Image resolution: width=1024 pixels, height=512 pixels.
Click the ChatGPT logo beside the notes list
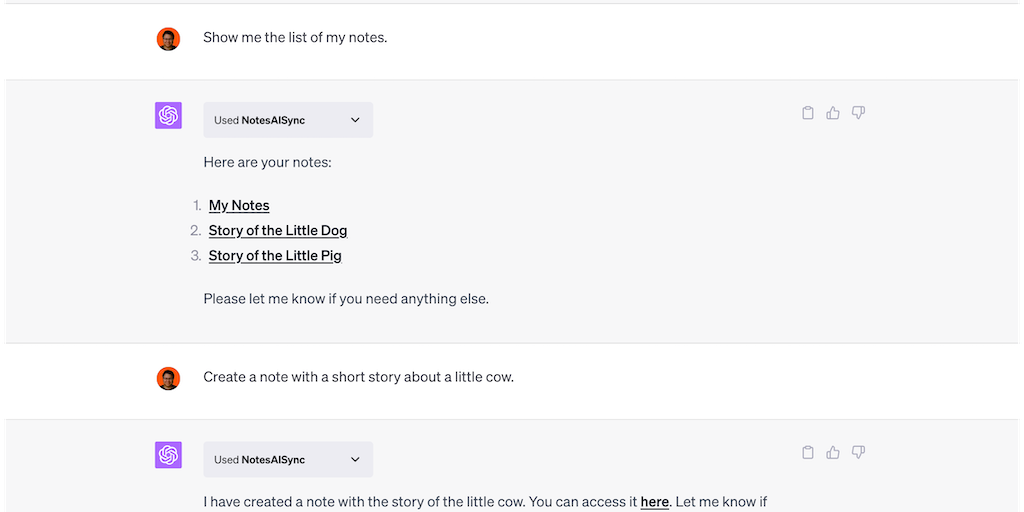(x=168, y=116)
